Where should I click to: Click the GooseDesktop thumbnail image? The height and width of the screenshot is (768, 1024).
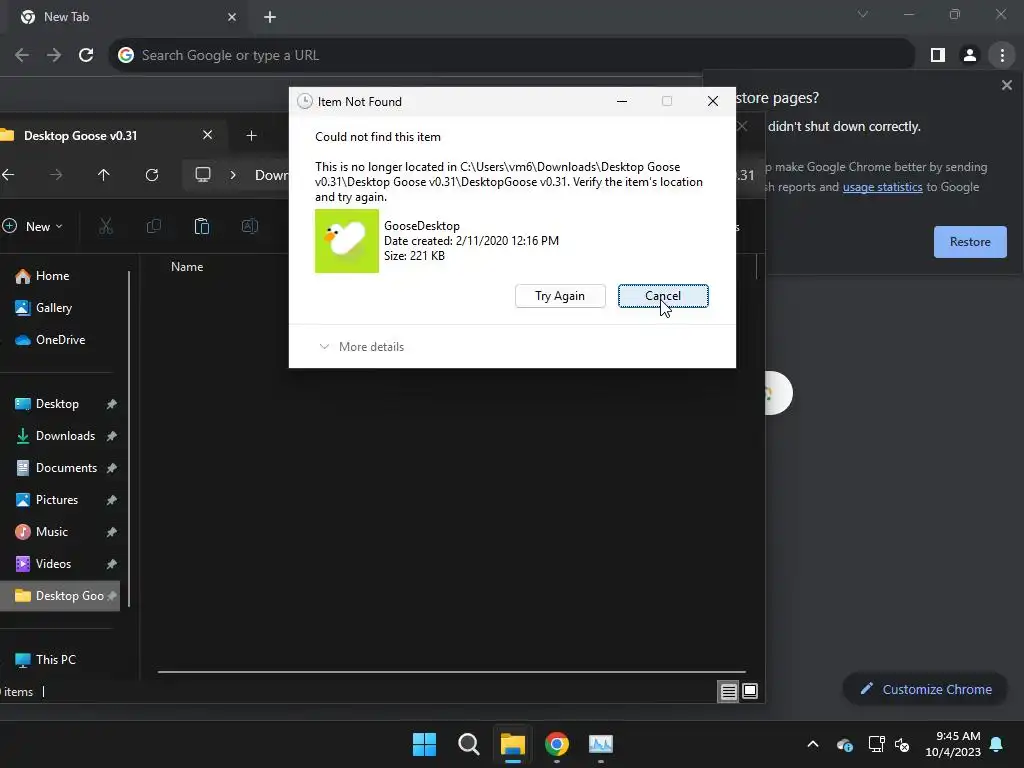tap(347, 241)
